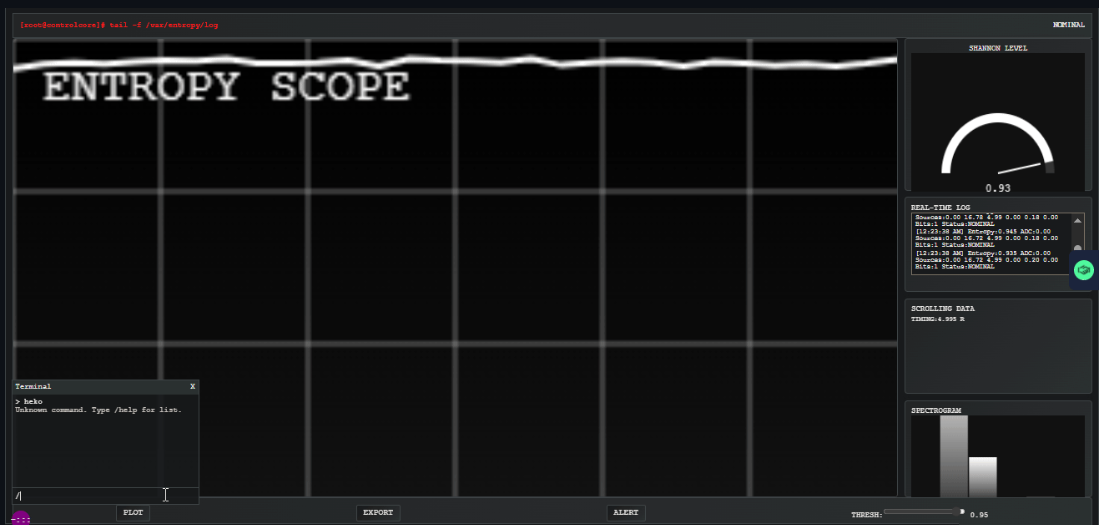Click the Terminal title label
The image size is (1099, 525).
pos(33,386)
